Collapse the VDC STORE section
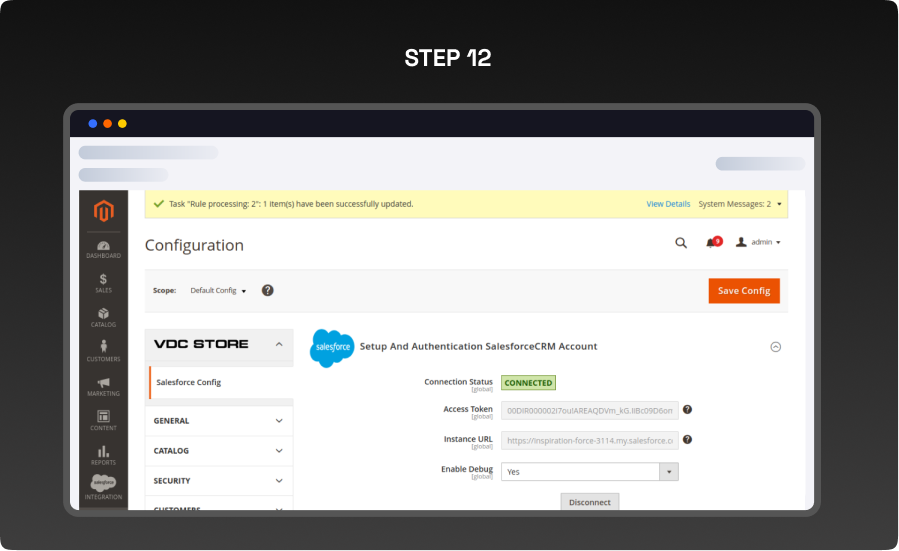This screenshot has height=551, width=899. tap(279, 344)
